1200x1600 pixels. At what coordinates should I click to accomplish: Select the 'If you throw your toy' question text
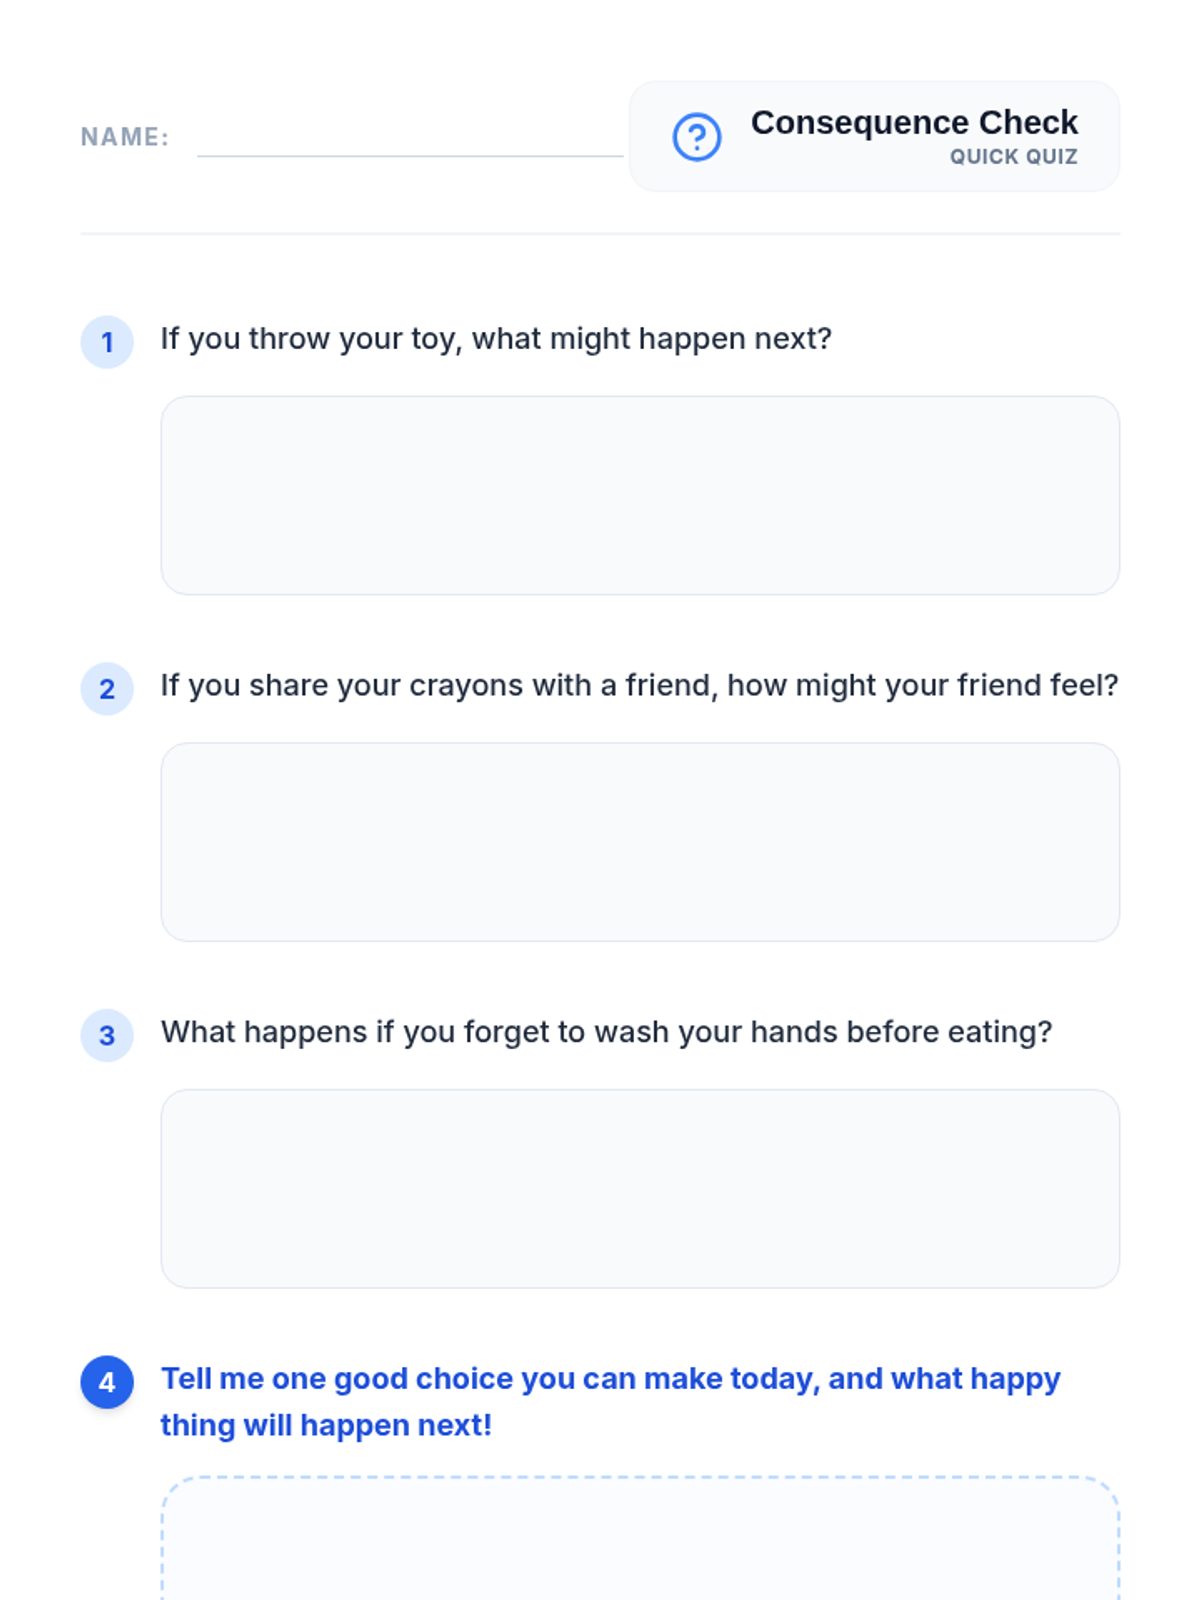coord(496,339)
